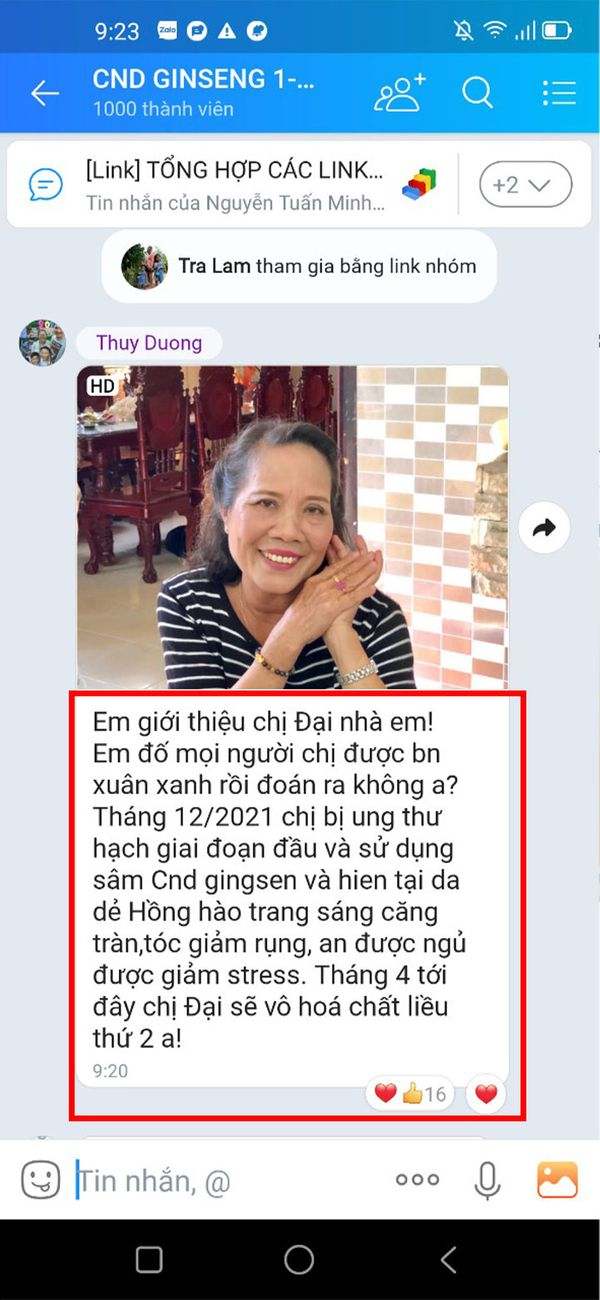Tap Thuy Duong sender name
The width and height of the screenshot is (600, 1300).
(x=149, y=343)
